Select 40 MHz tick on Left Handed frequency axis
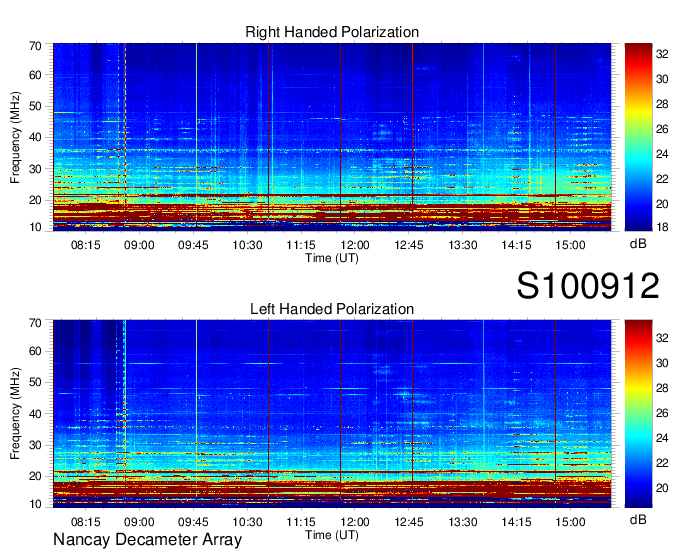This screenshot has width=680, height=552. point(35,414)
